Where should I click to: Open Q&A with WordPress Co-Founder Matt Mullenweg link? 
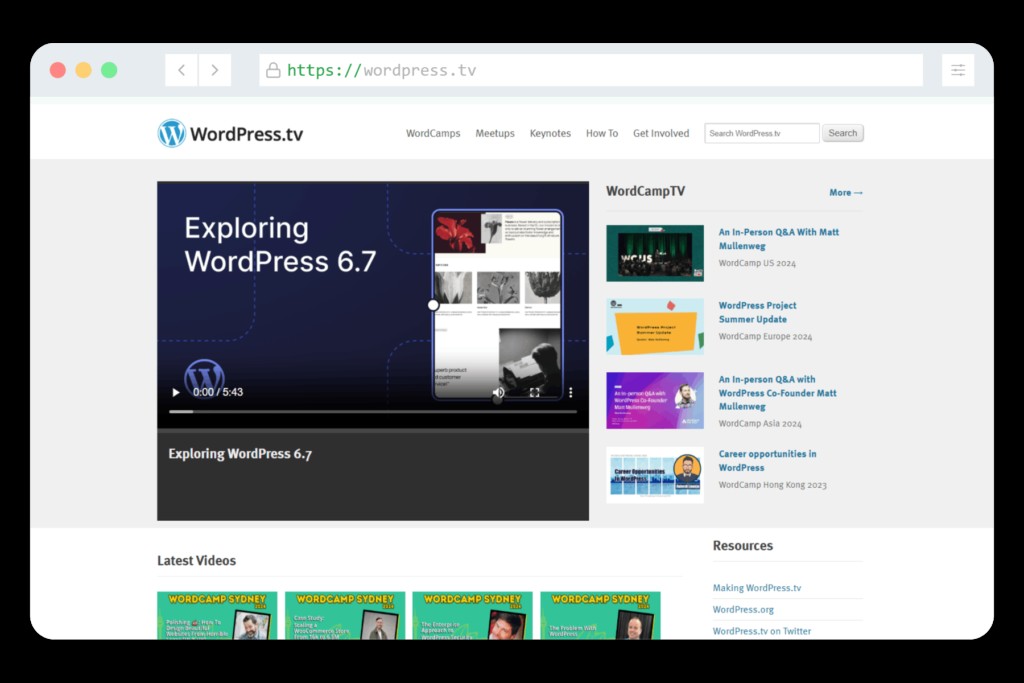777,392
